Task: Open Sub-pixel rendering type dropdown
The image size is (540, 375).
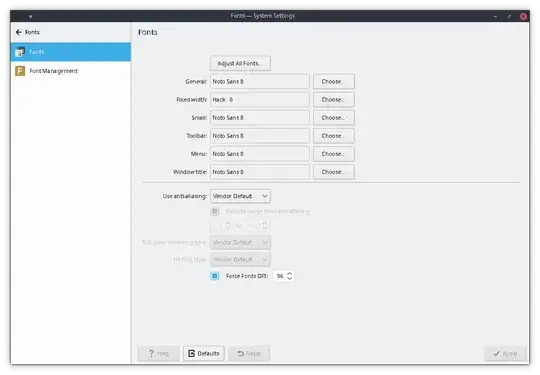Action: click(240, 242)
